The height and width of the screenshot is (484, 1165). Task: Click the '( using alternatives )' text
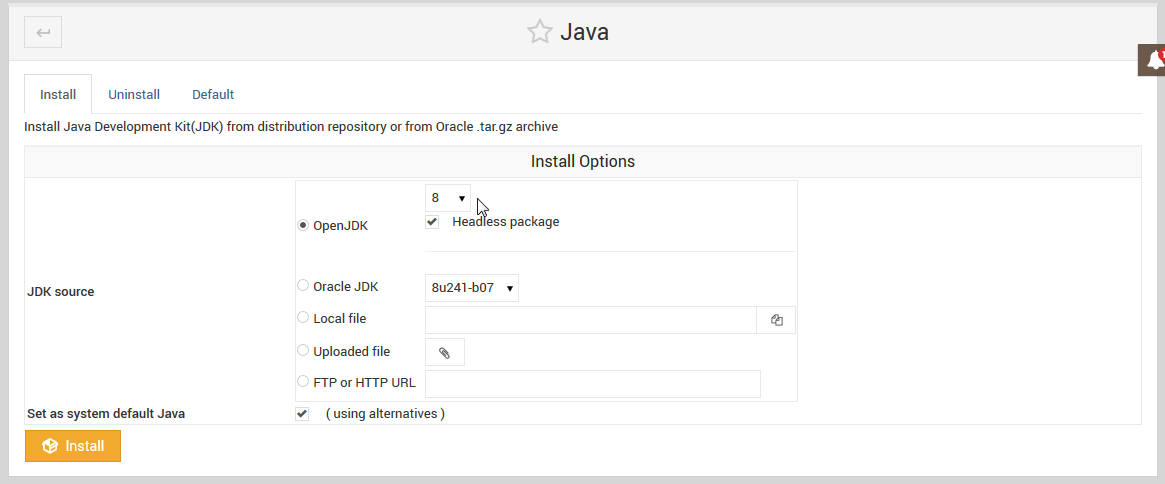tap(385, 413)
